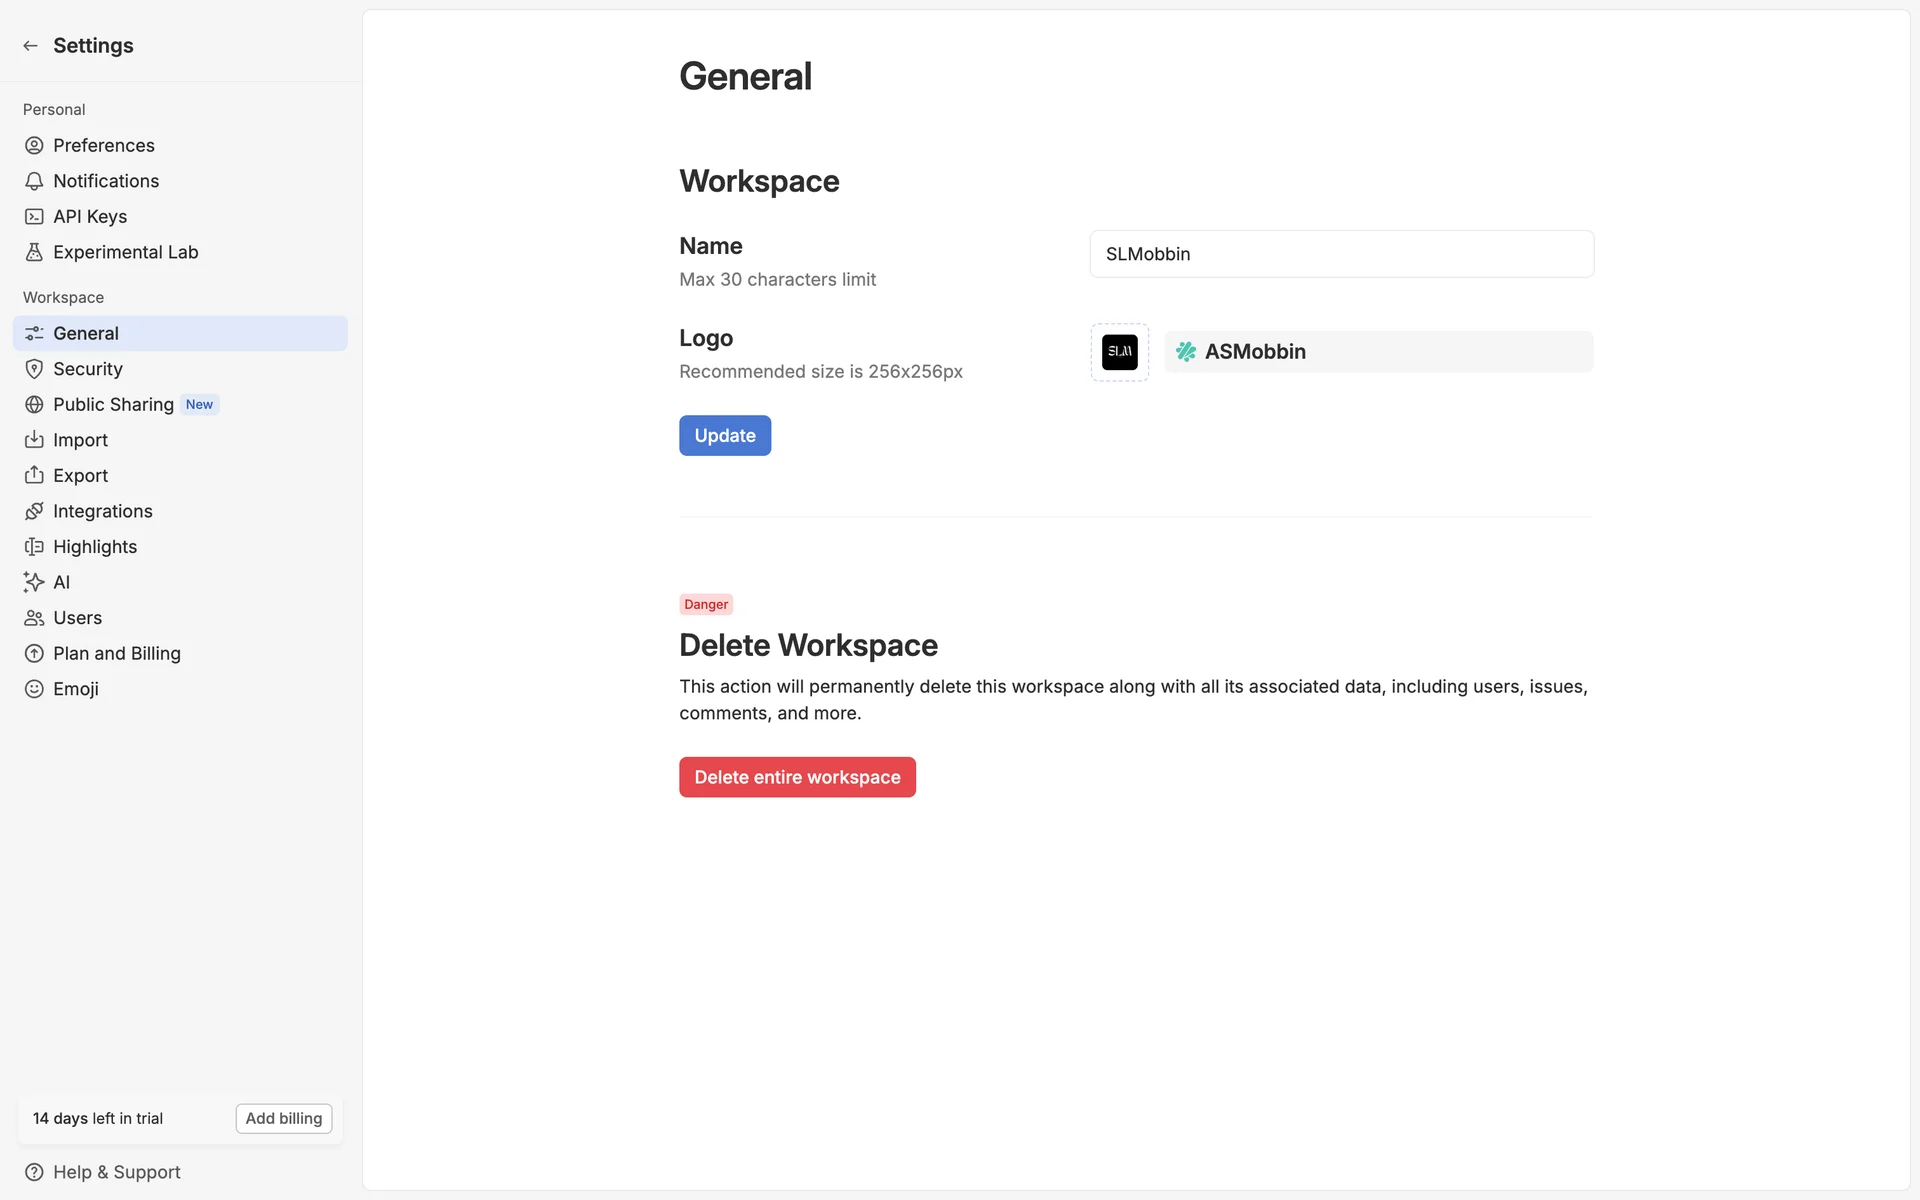Navigate to Plan and Billing

tap(116, 654)
